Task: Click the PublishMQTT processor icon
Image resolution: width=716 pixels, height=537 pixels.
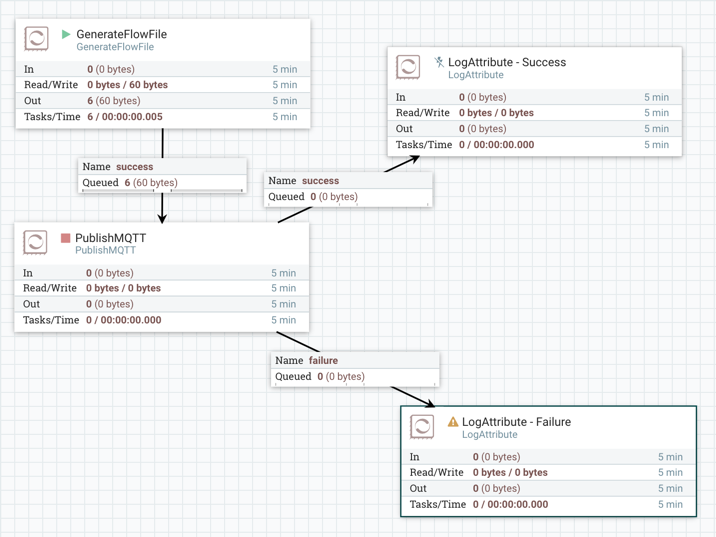Action: (x=36, y=242)
